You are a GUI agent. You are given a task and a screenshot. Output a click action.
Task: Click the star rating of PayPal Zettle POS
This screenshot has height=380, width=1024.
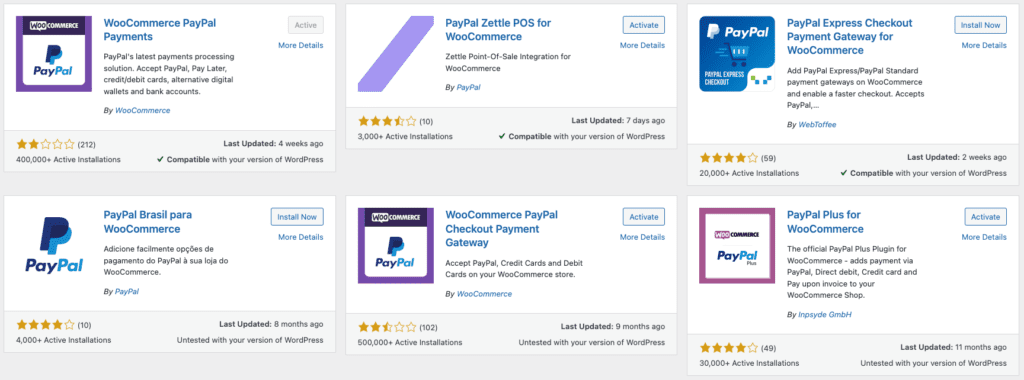pos(387,121)
